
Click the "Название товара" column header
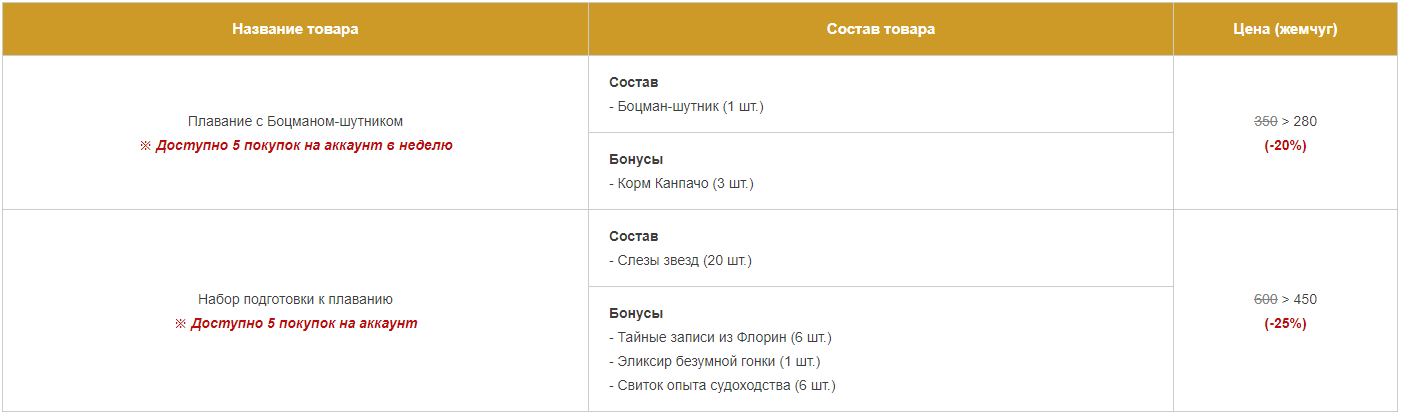[x=295, y=29]
